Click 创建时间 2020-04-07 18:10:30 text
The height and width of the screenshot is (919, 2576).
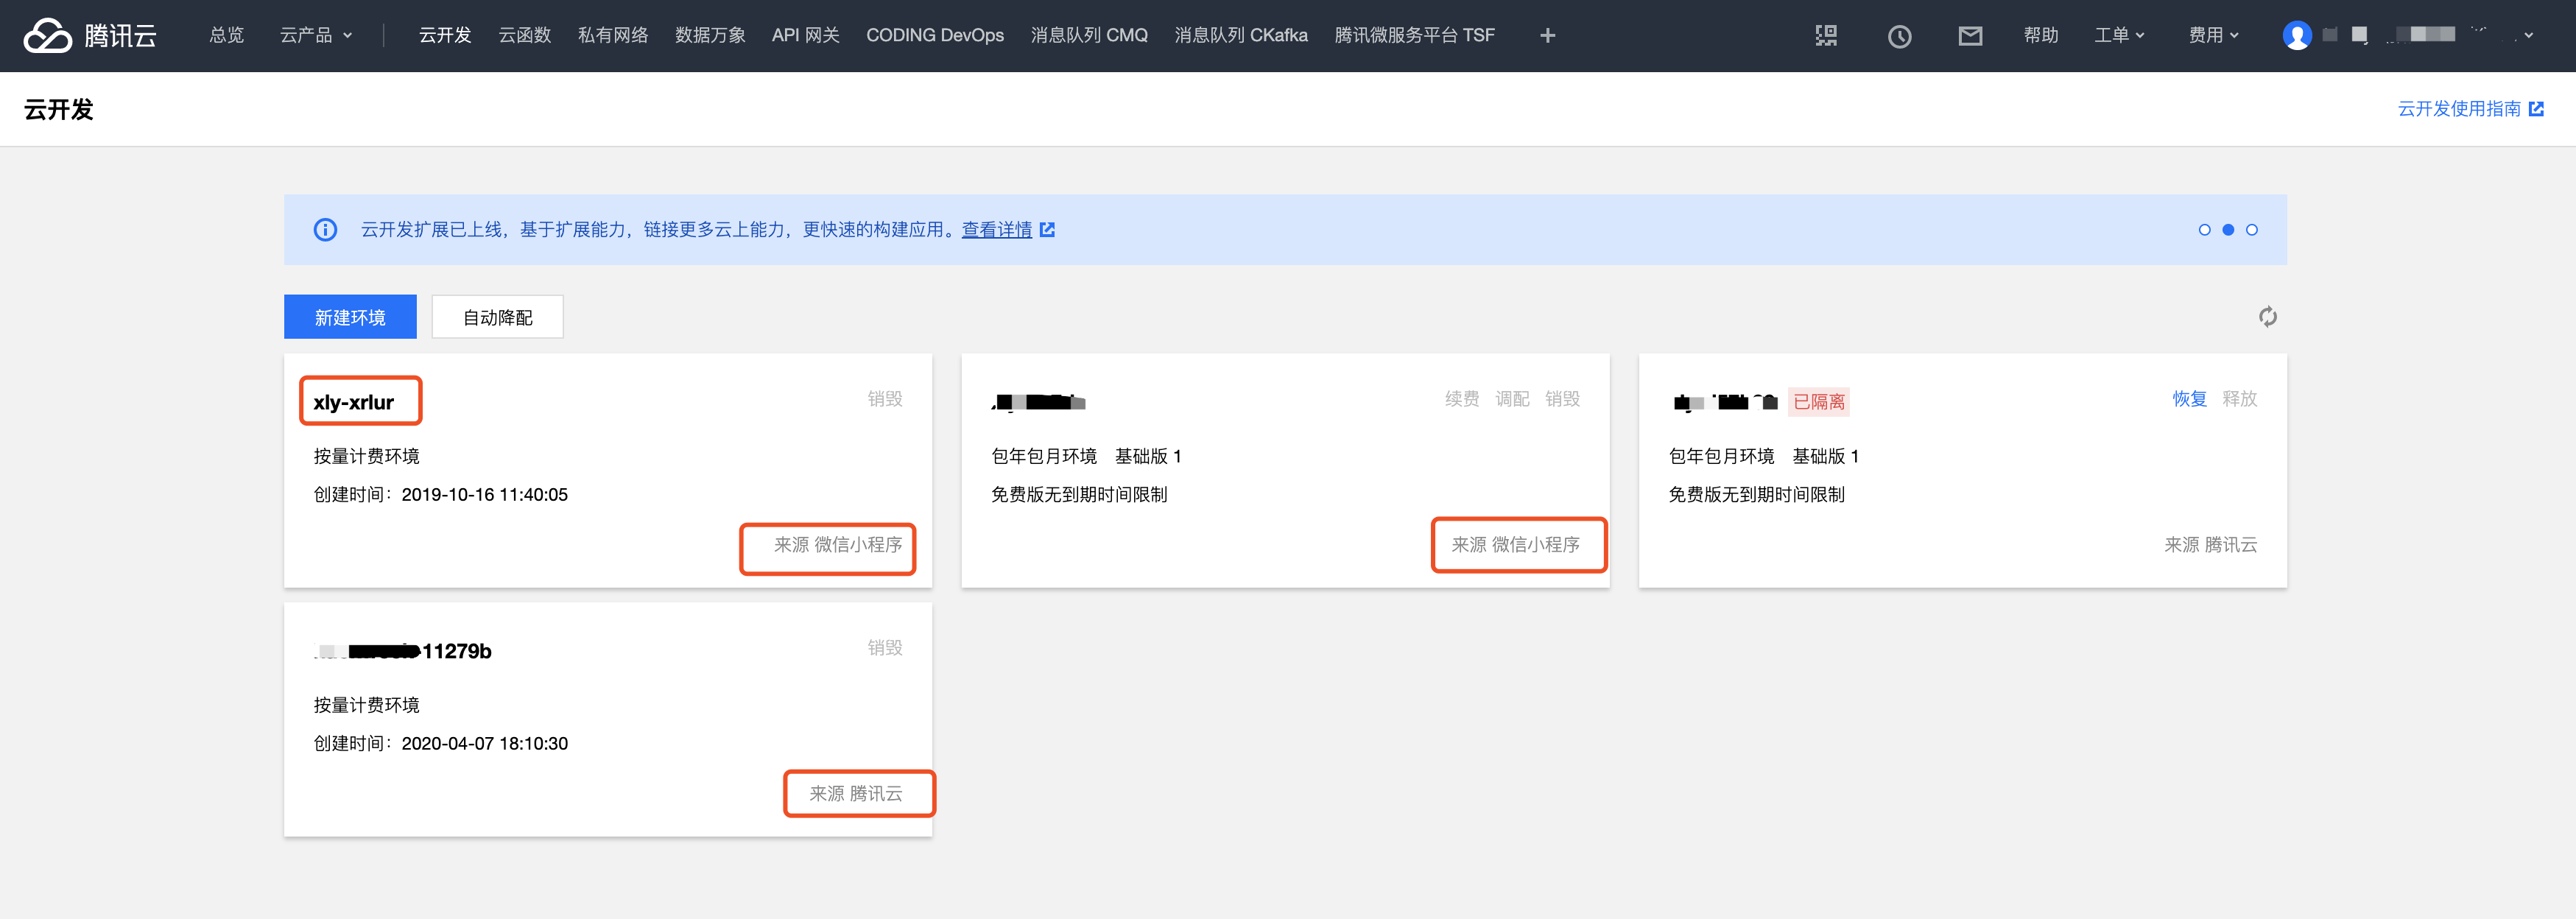coord(440,744)
